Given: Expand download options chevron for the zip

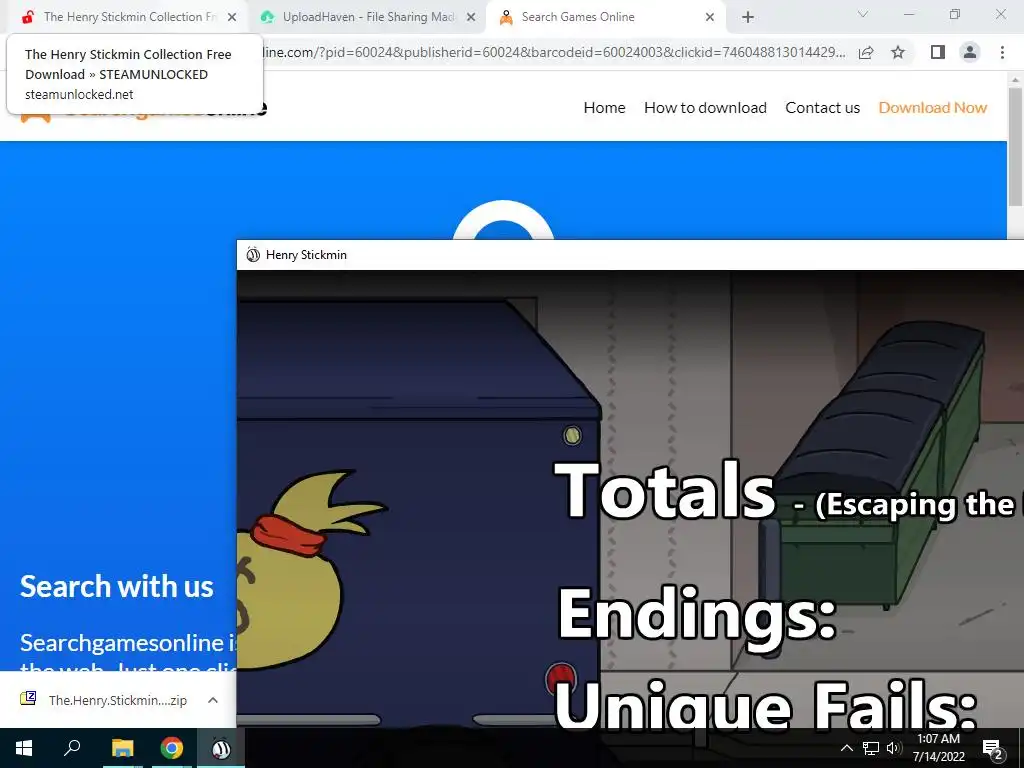Looking at the screenshot, I should [x=213, y=700].
